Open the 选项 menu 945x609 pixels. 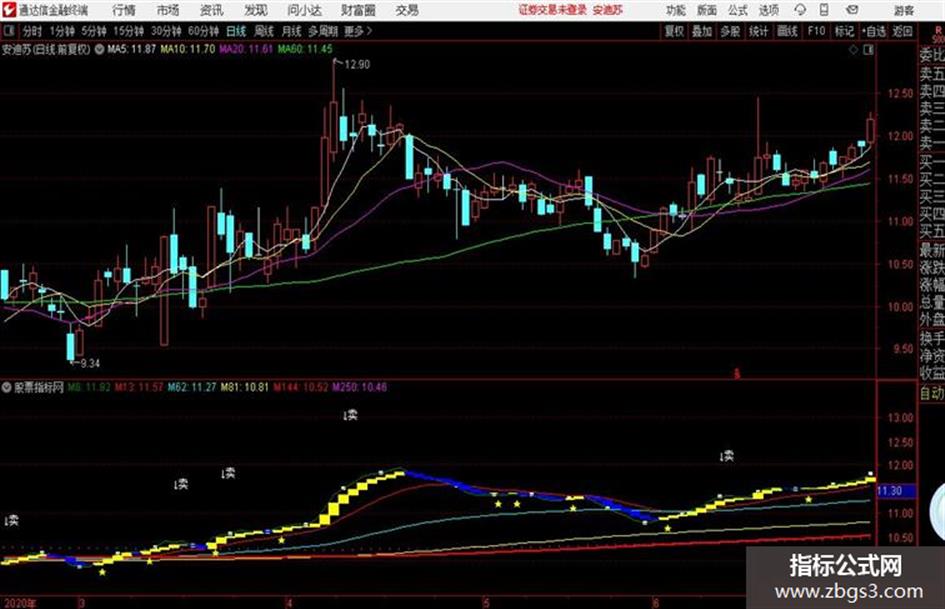[x=769, y=10]
